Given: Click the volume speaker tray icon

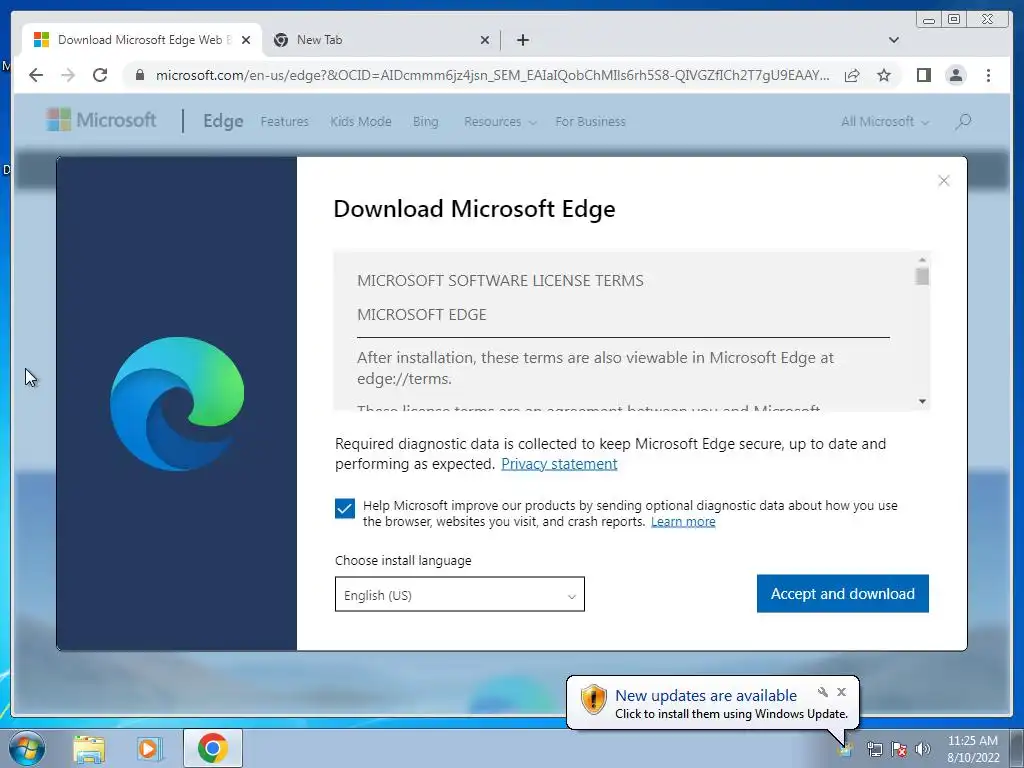Looking at the screenshot, I should (x=923, y=750).
